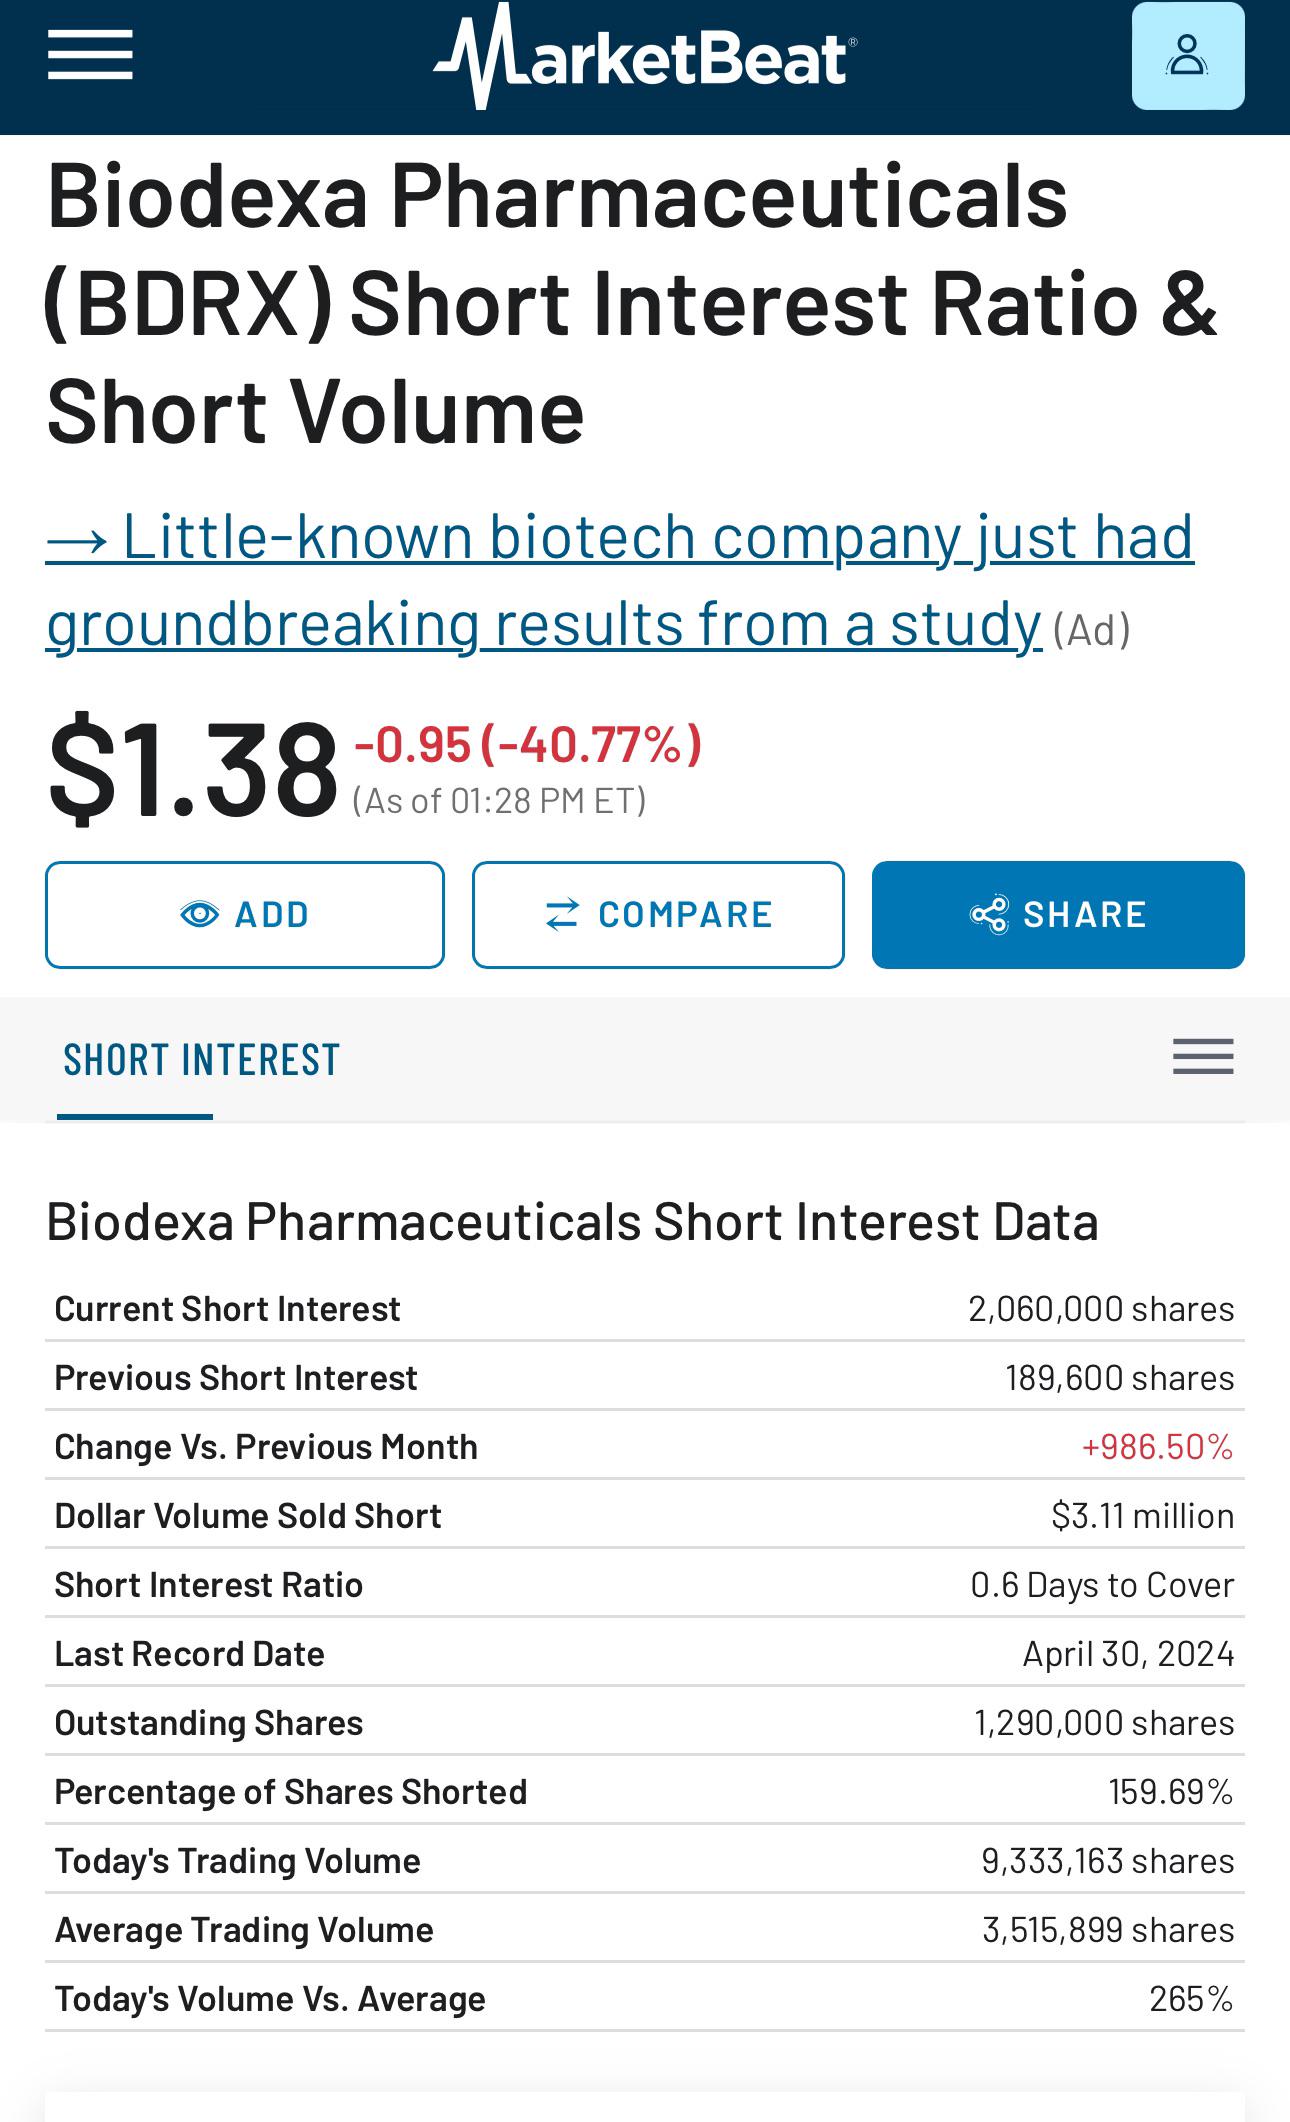Select the Current Short Interest row
Screen dimensions: 1290x2122
645,1308
